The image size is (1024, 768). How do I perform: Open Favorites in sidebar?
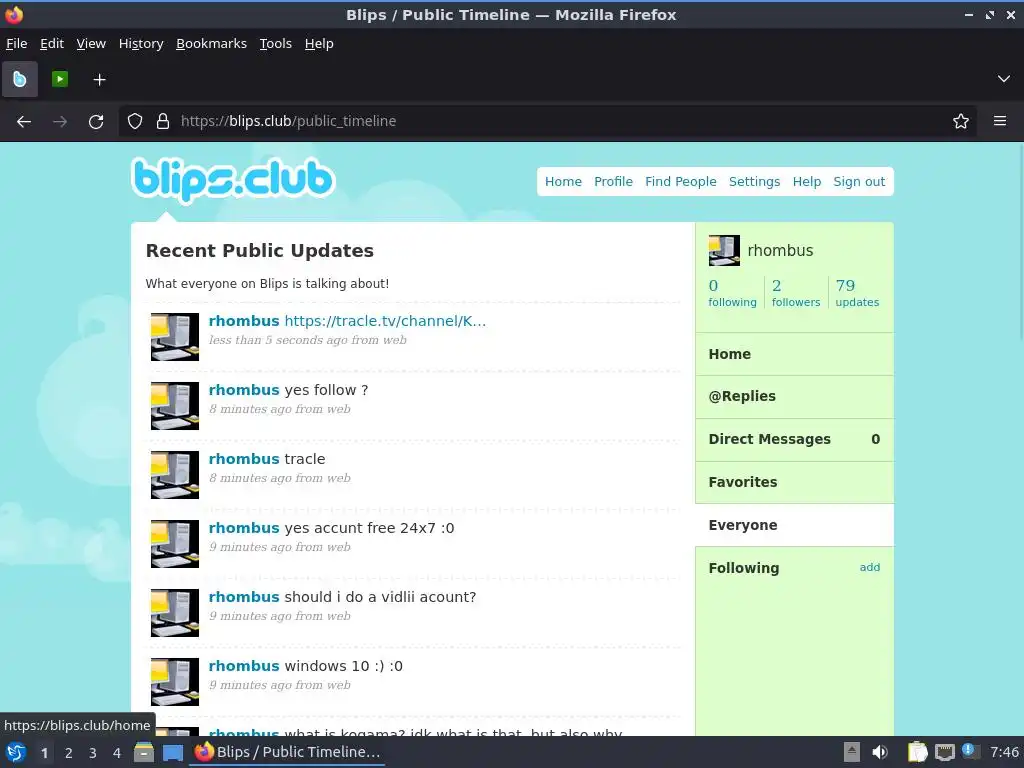click(794, 482)
